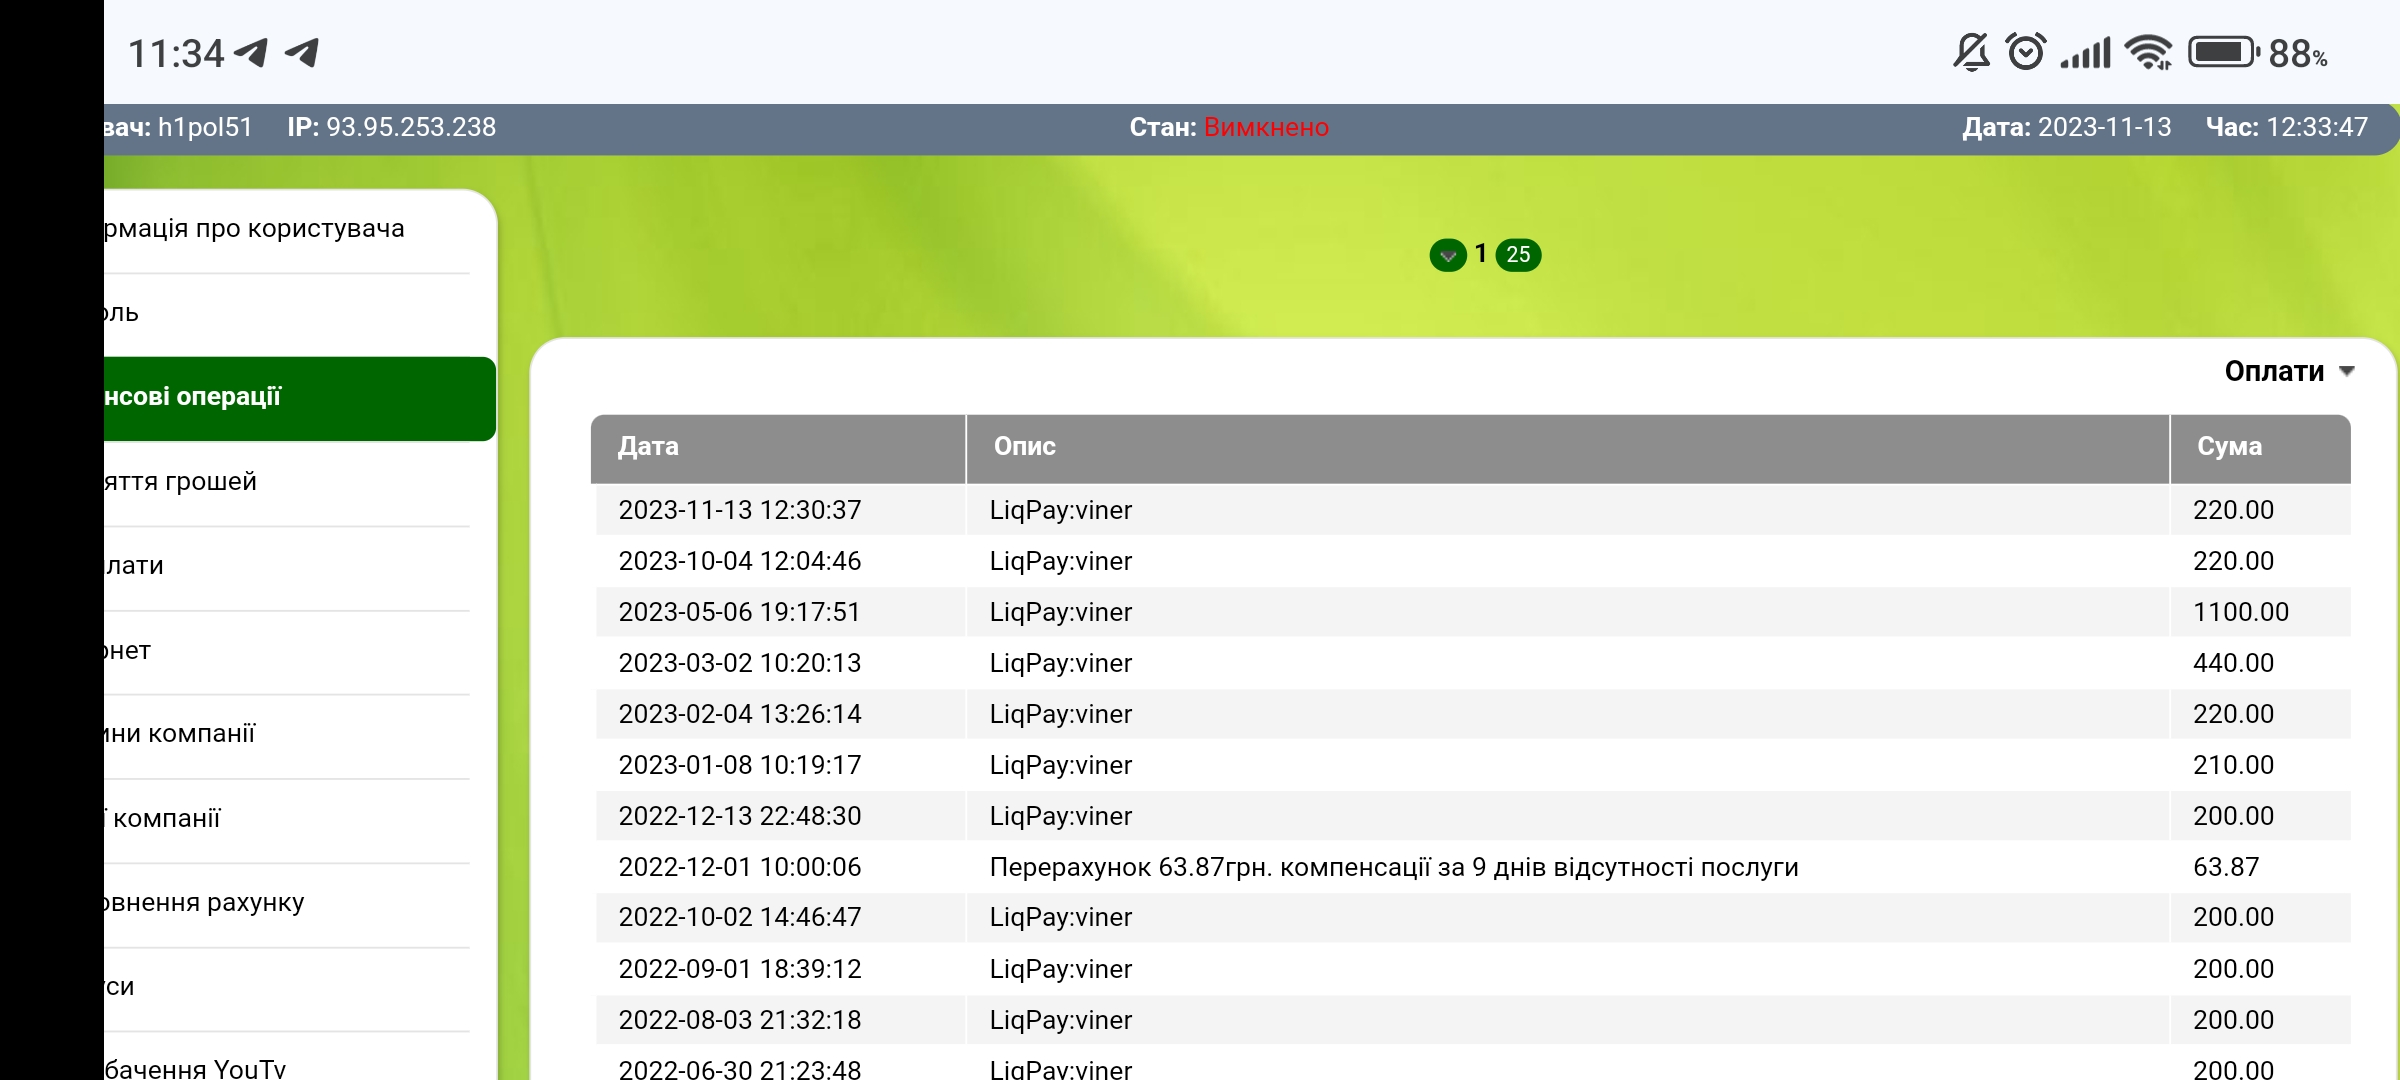Select the date 2022-10-02 14:46:47

739,917
